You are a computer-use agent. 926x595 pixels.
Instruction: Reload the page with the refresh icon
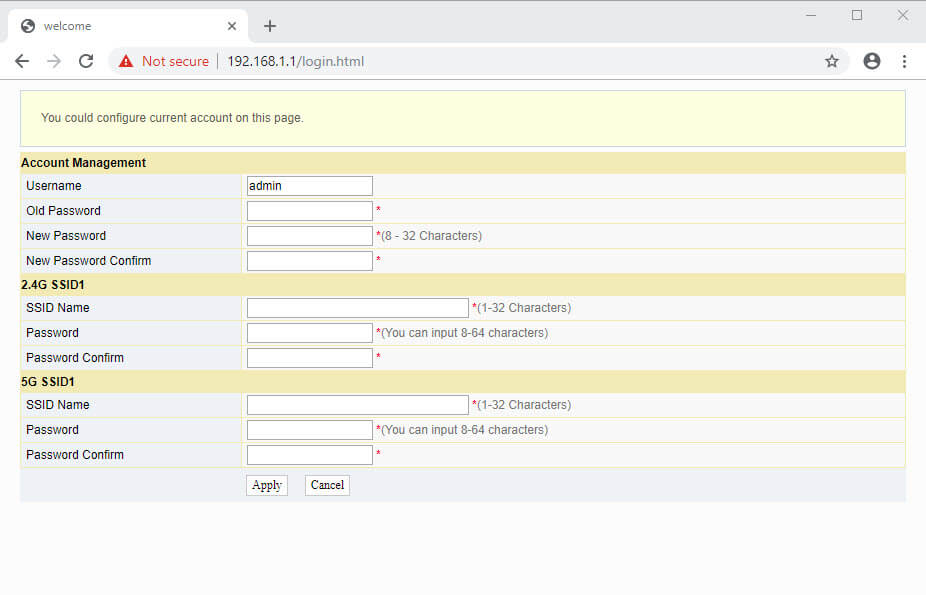click(x=86, y=61)
